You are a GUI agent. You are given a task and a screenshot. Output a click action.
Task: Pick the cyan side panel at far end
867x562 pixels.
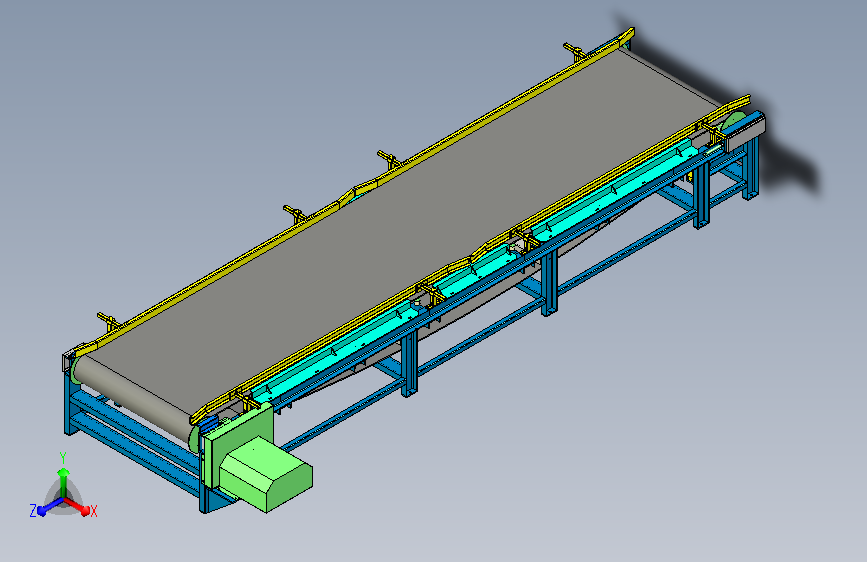tap(619, 188)
